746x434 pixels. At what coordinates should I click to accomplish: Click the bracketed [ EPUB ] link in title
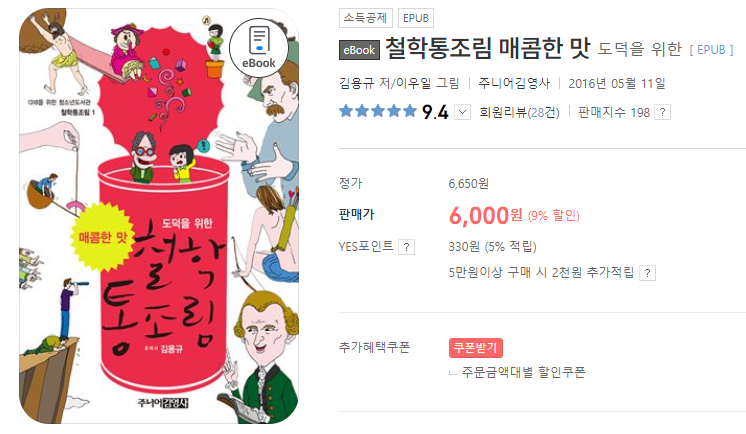[712, 50]
